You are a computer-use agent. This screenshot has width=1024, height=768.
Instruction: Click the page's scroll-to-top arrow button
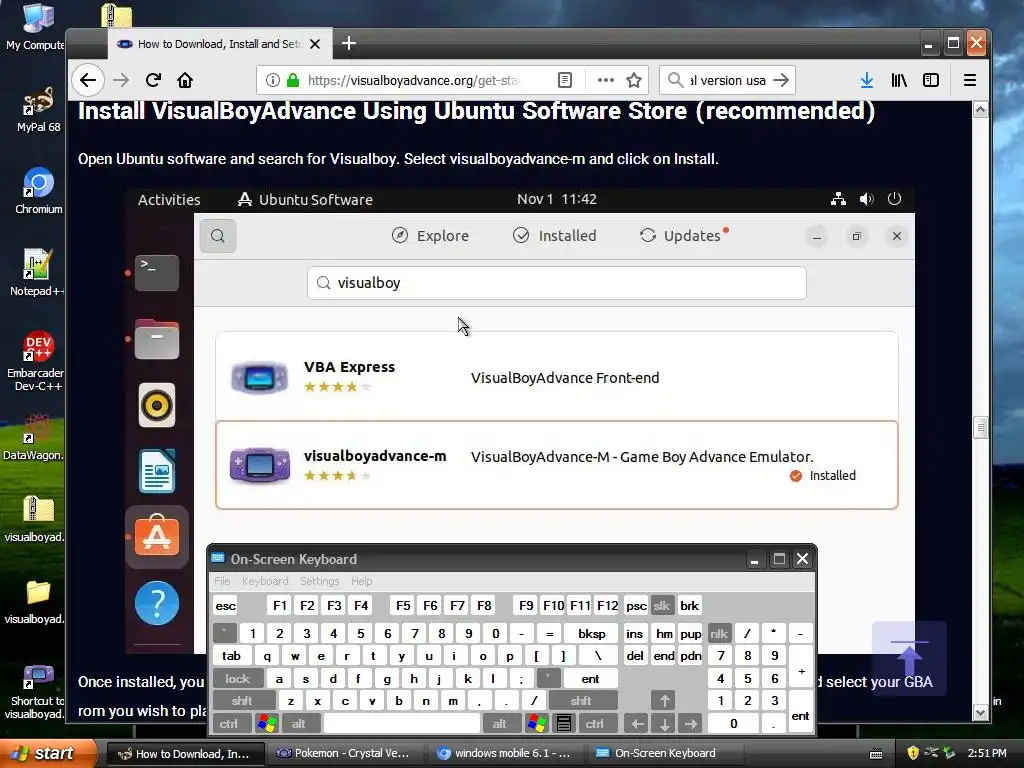[909, 658]
